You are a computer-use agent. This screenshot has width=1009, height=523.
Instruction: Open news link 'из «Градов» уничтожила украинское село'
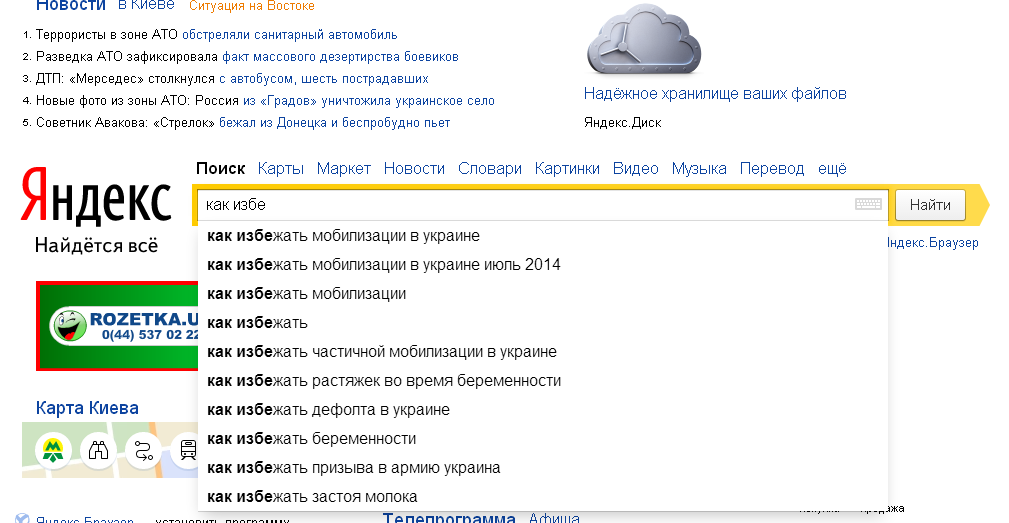369,100
